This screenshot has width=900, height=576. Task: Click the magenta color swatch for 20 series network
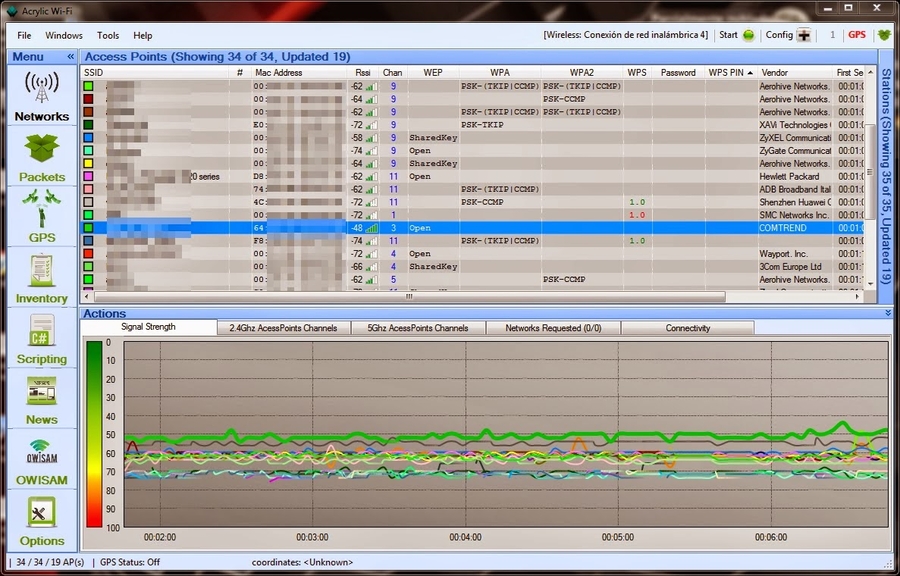pyautogui.click(x=89, y=177)
